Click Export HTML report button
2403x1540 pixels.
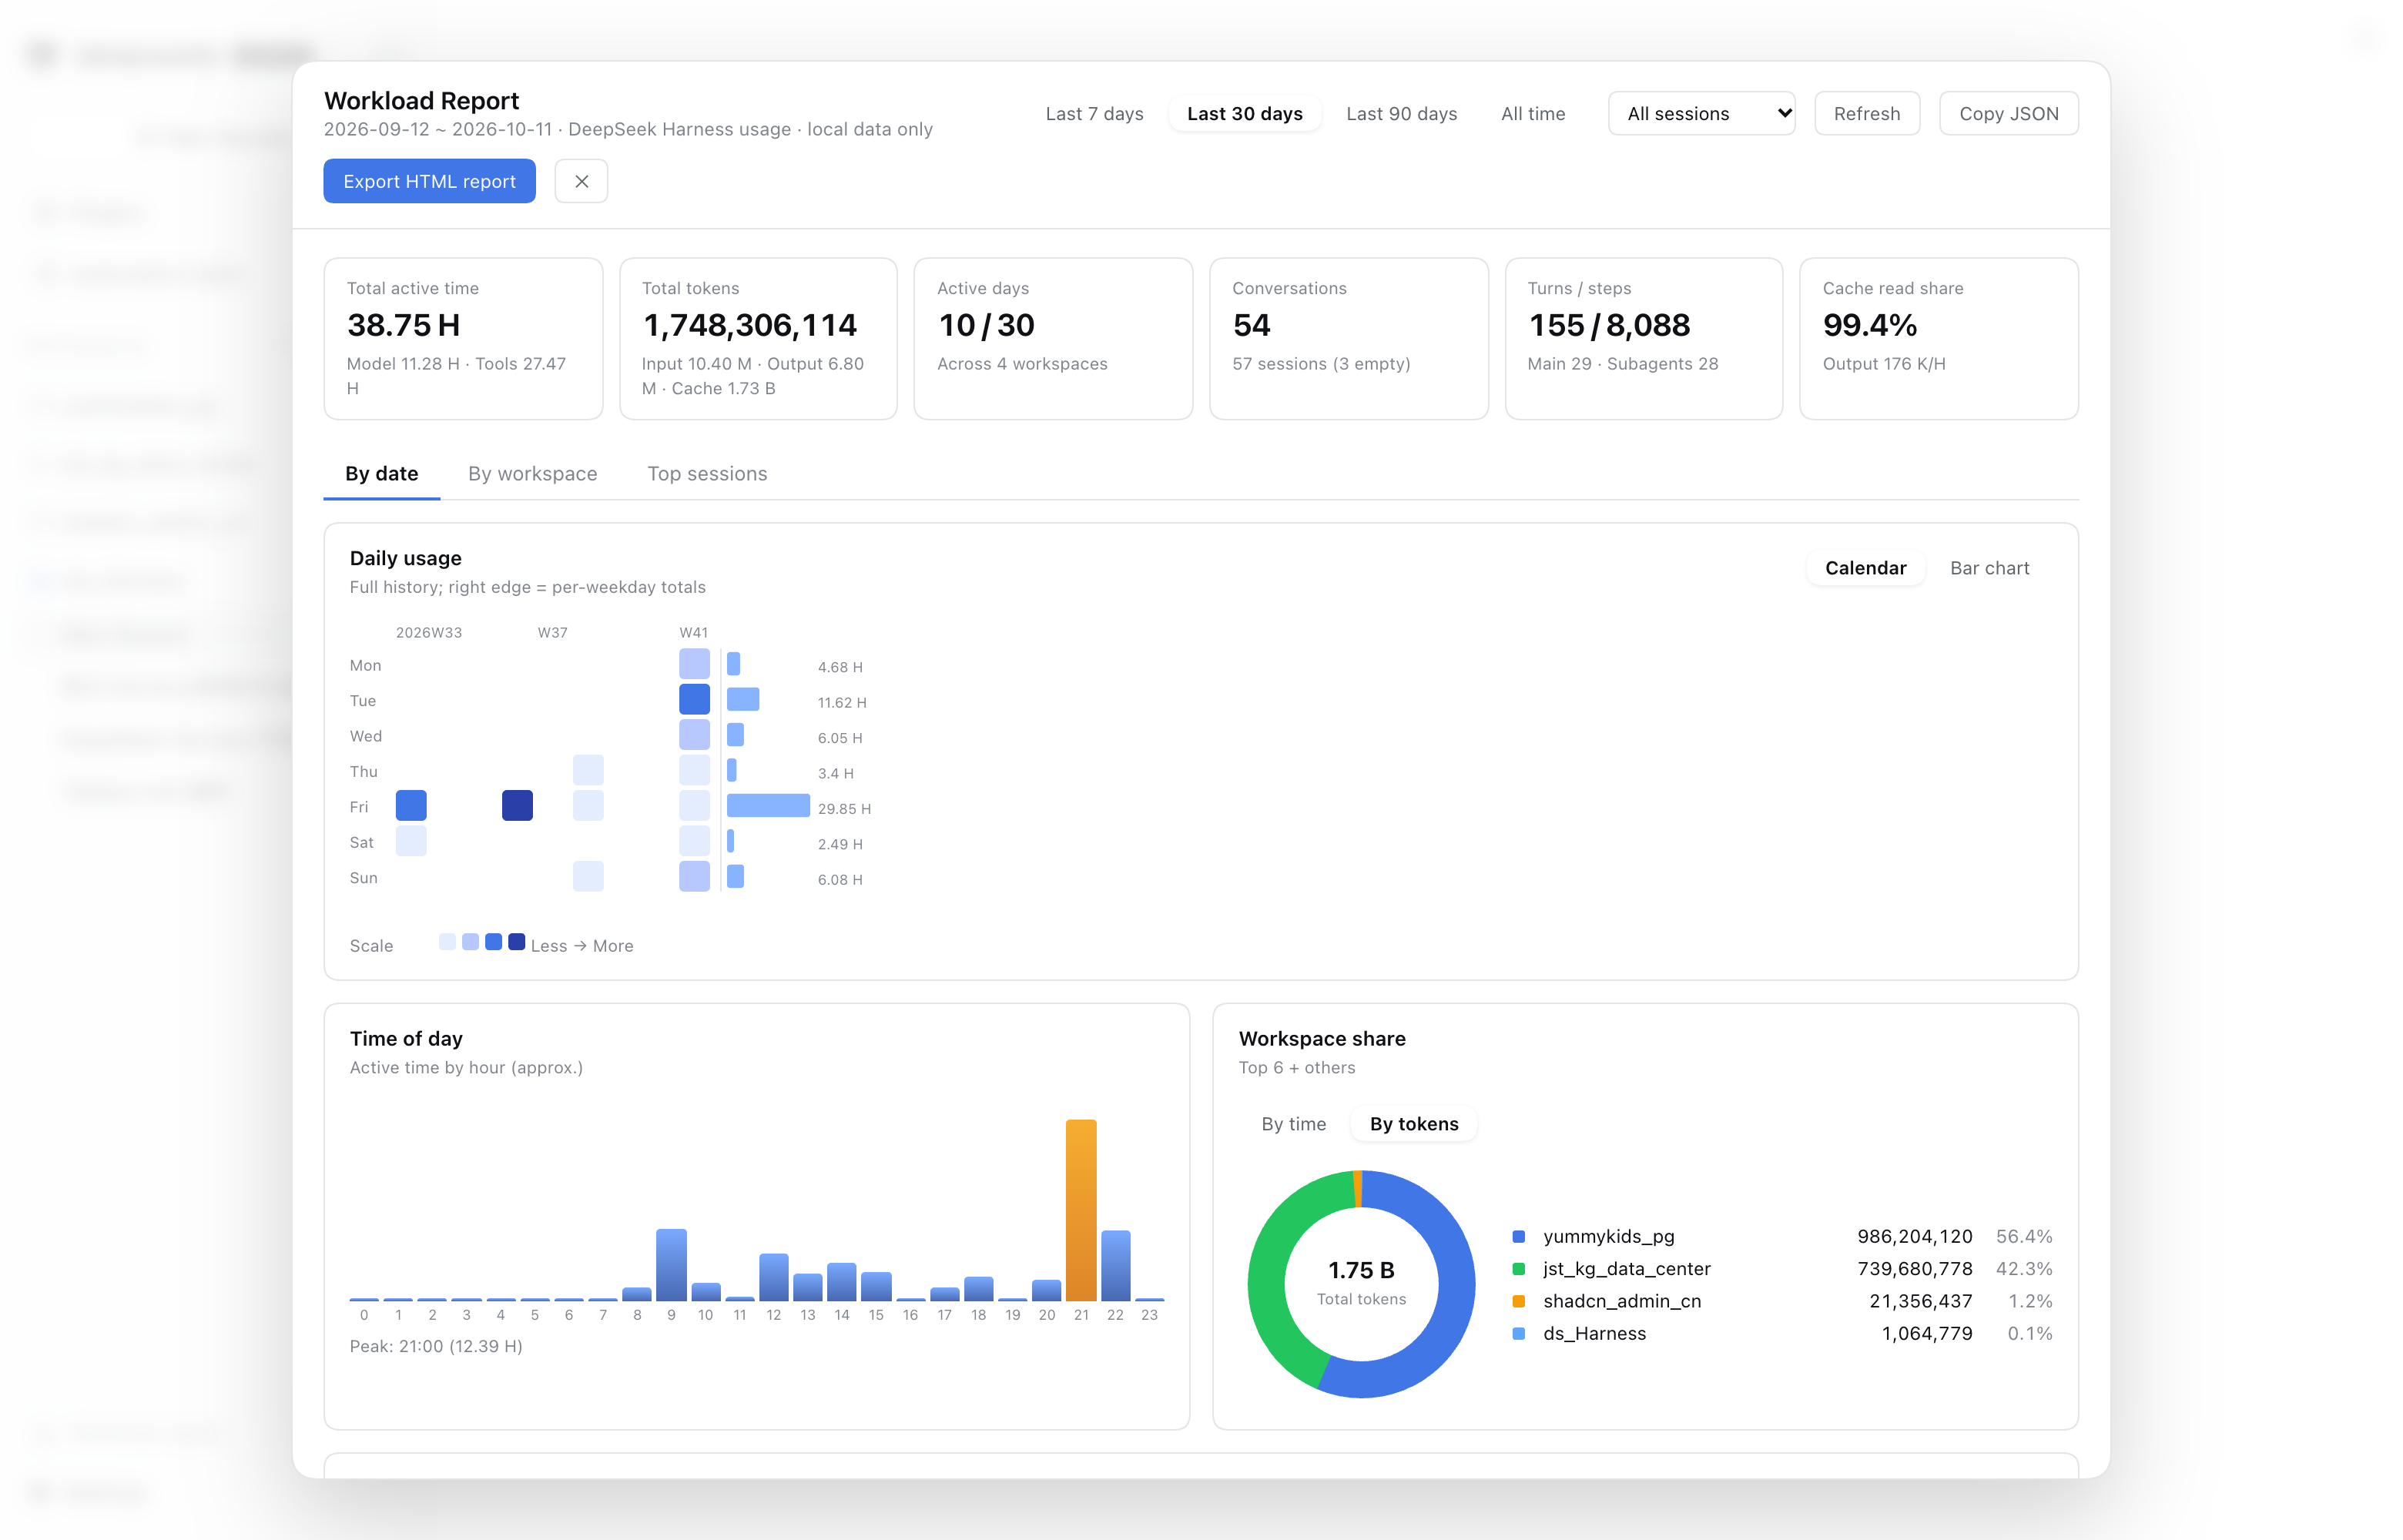(429, 181)
